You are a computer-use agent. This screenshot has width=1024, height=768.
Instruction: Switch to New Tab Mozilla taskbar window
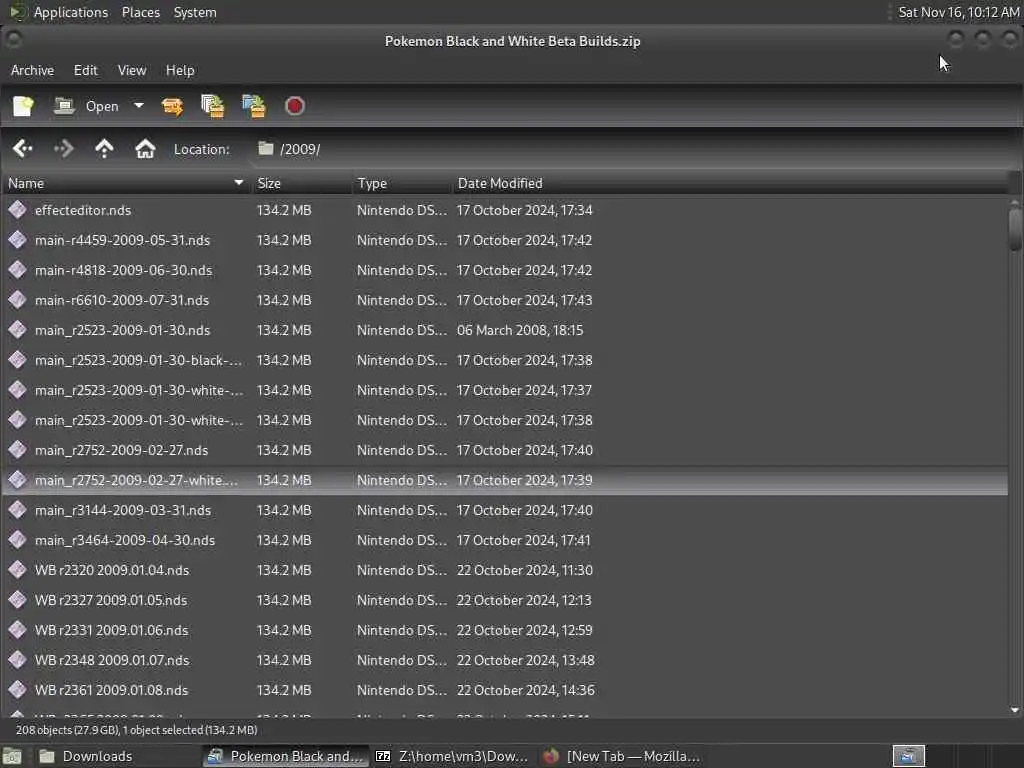(622, 756)
